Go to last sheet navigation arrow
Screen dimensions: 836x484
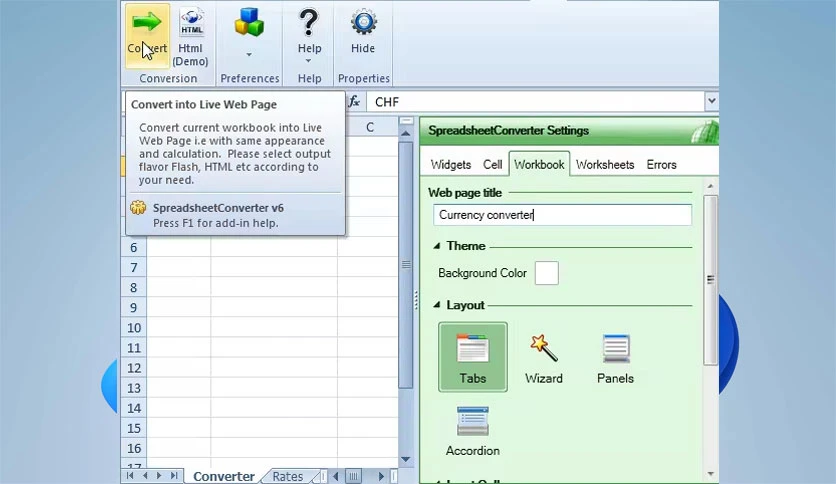pyautogui.click(x=174, y=475)
